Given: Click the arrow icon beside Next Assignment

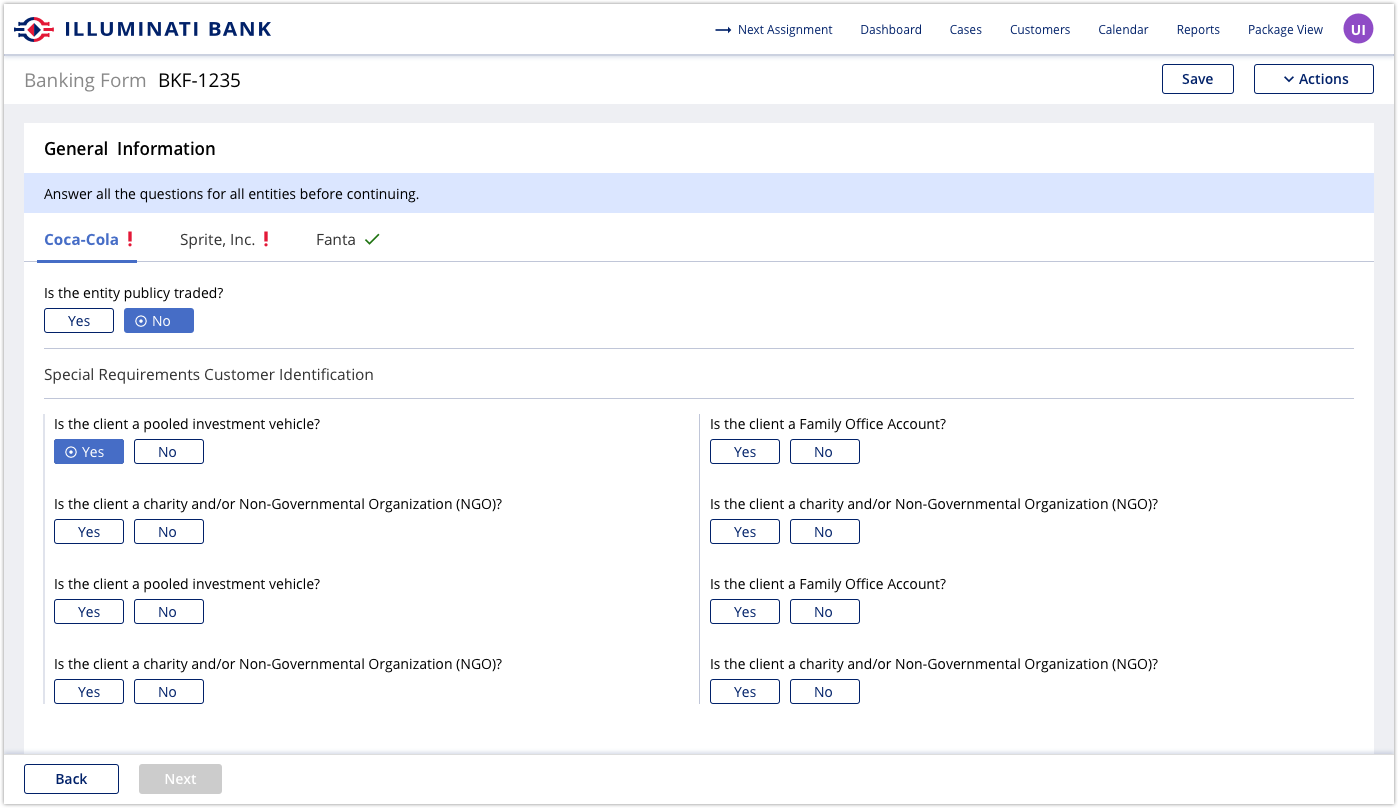Looking at the screenshot, I should tap(722, 30).
